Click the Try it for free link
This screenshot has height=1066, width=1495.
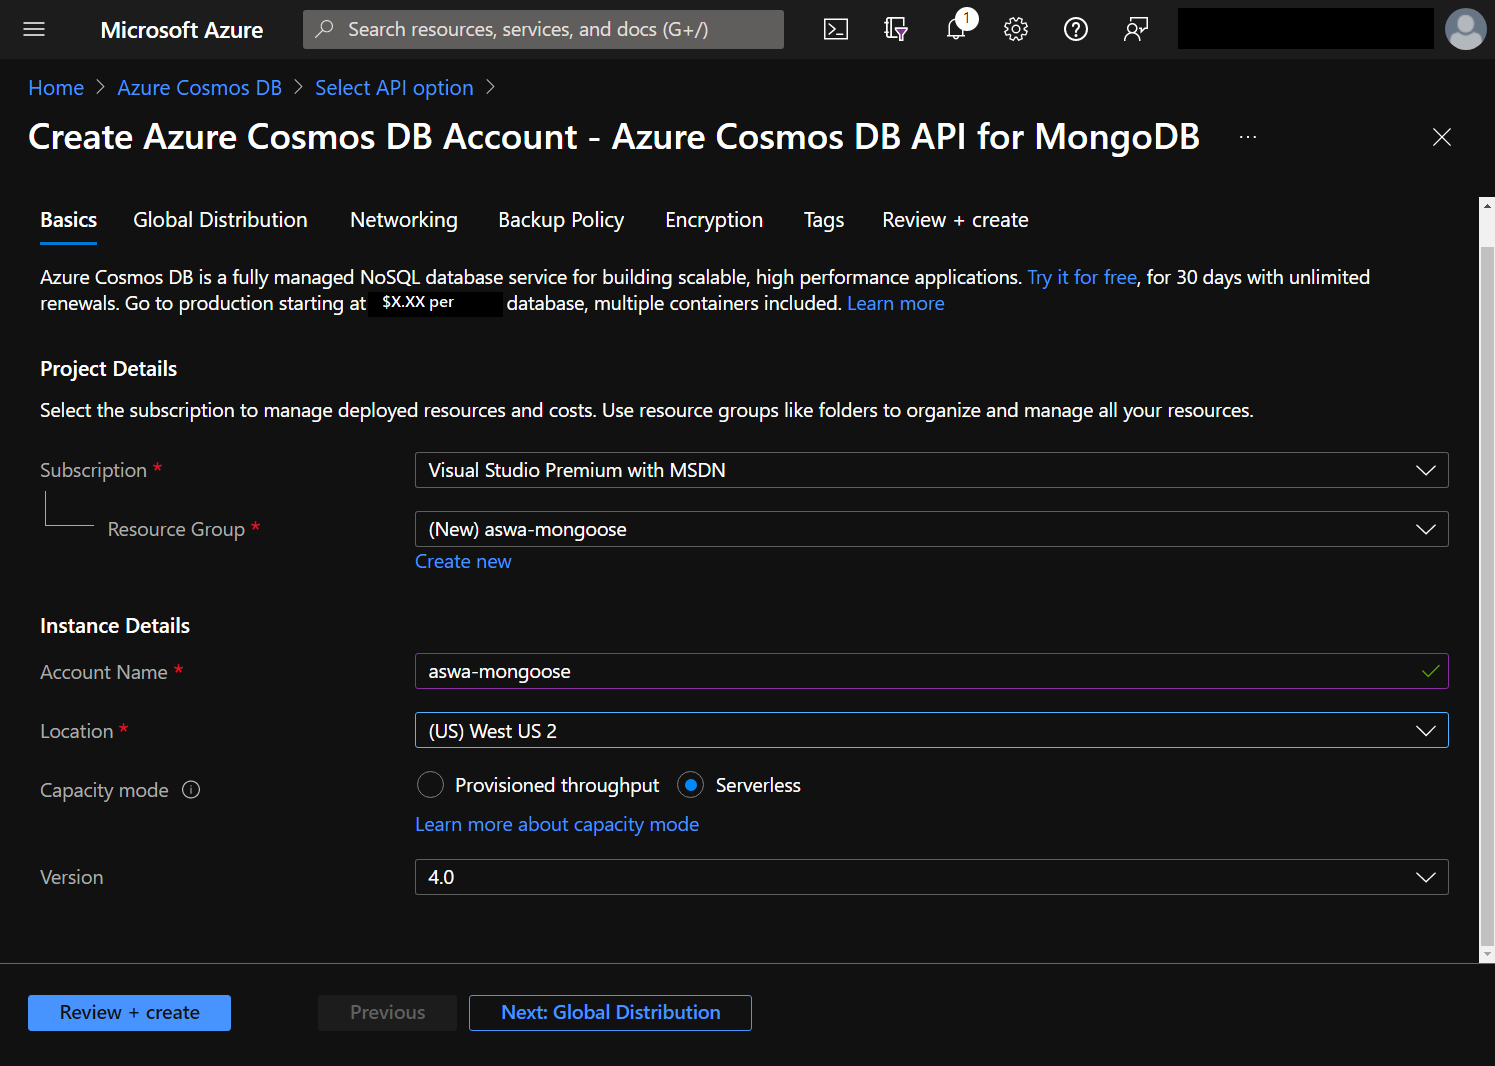1082,277
